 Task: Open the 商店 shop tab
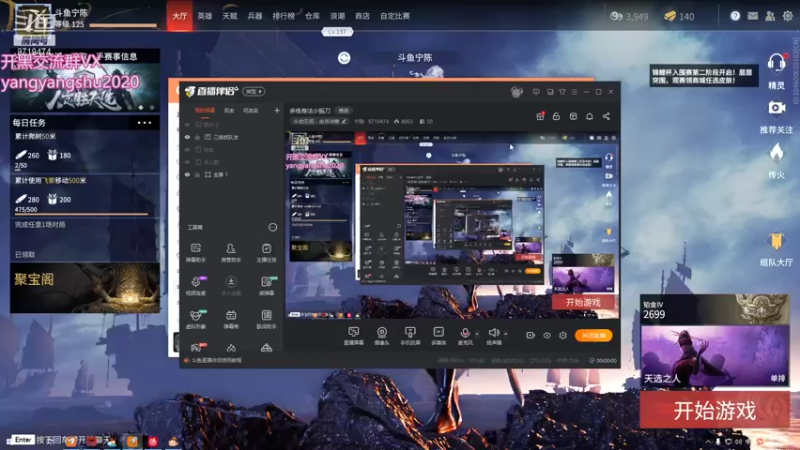[x=362, y=16]
